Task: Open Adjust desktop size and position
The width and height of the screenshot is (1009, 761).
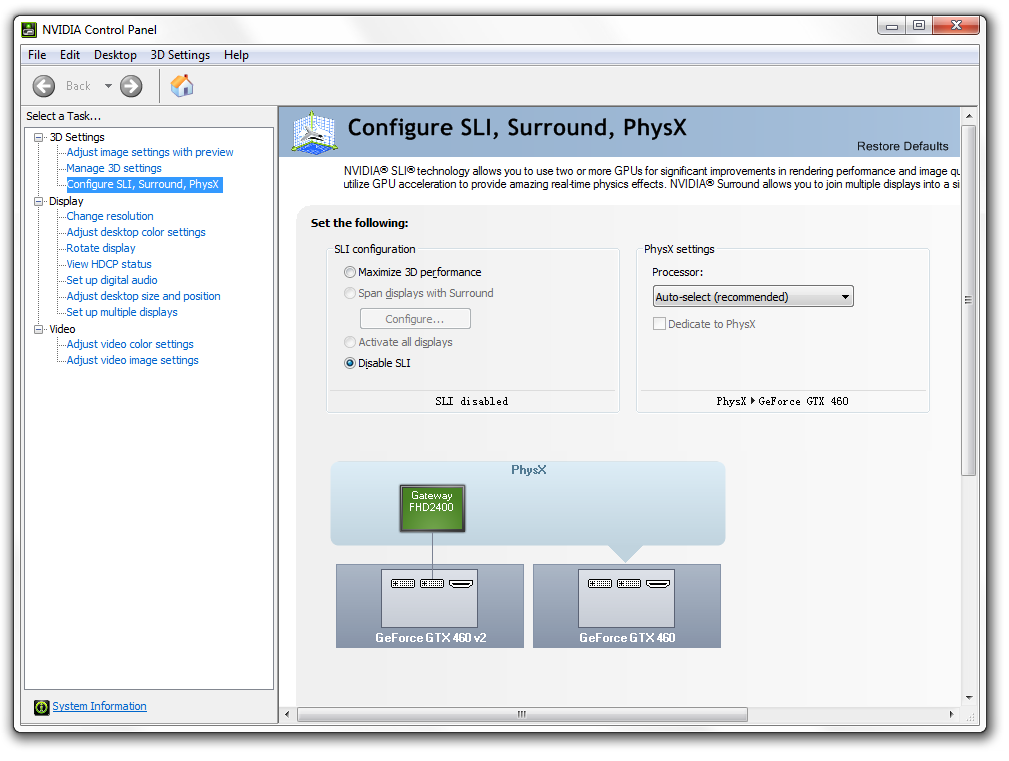Action: click(x=143, y=297)
